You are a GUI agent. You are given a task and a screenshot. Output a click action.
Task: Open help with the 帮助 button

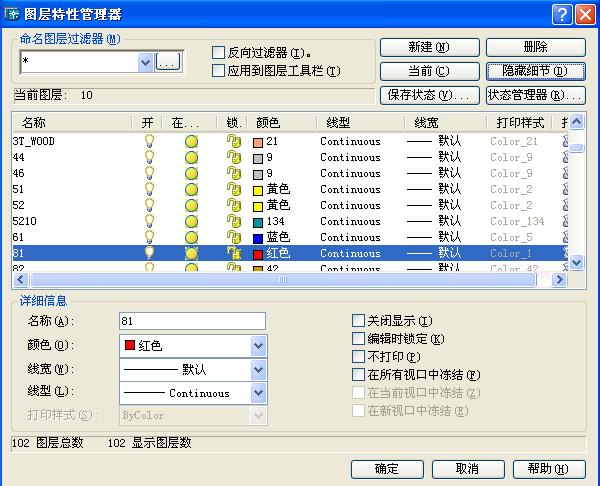pos(549,469)
